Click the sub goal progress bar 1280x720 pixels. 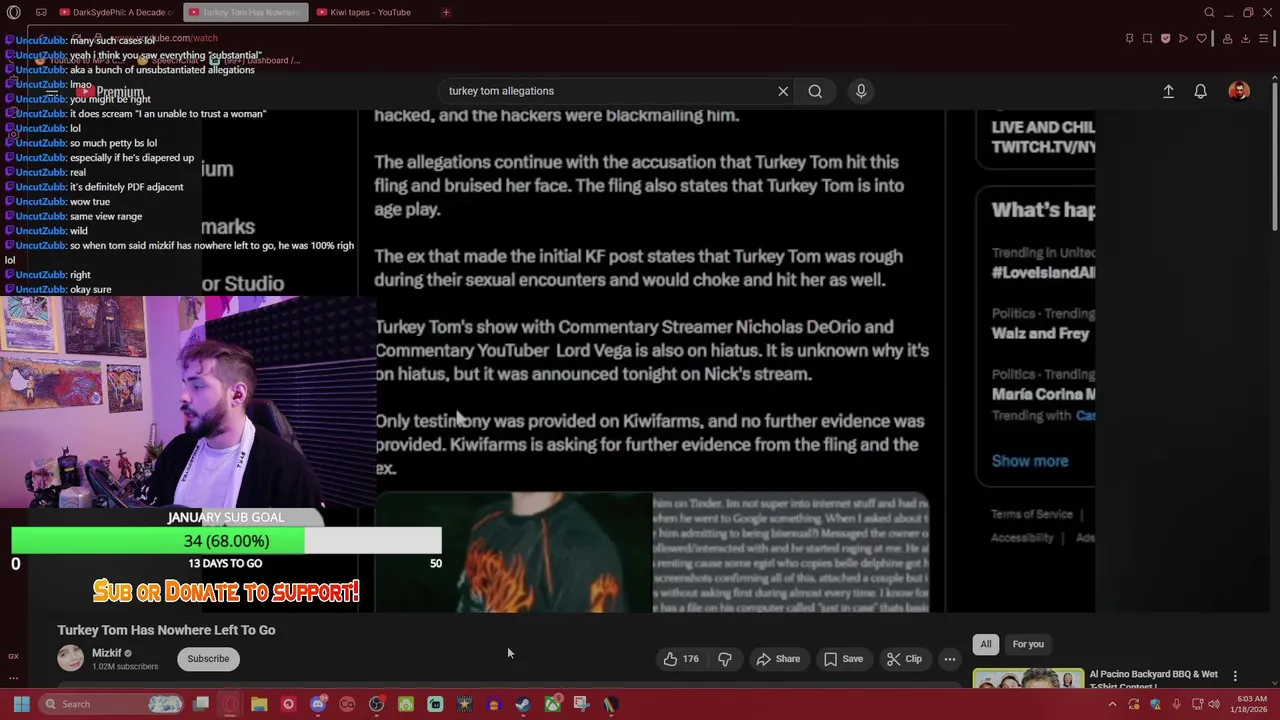[226, 541]
